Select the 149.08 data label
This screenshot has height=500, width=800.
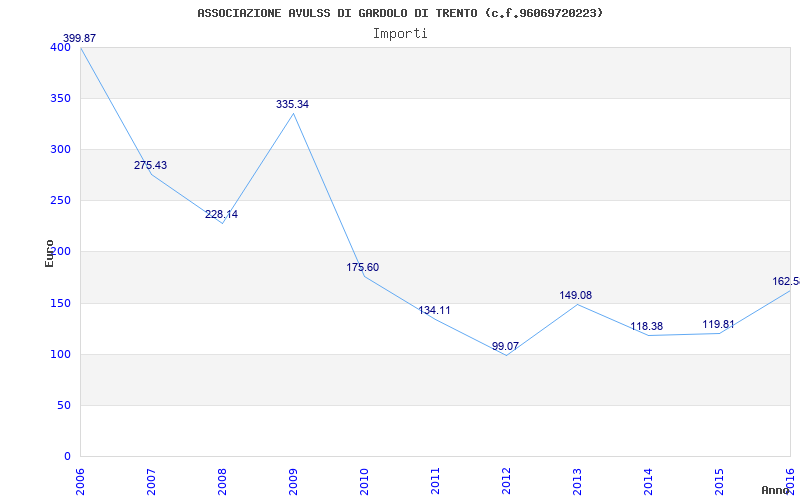click(x=576, y=295)
